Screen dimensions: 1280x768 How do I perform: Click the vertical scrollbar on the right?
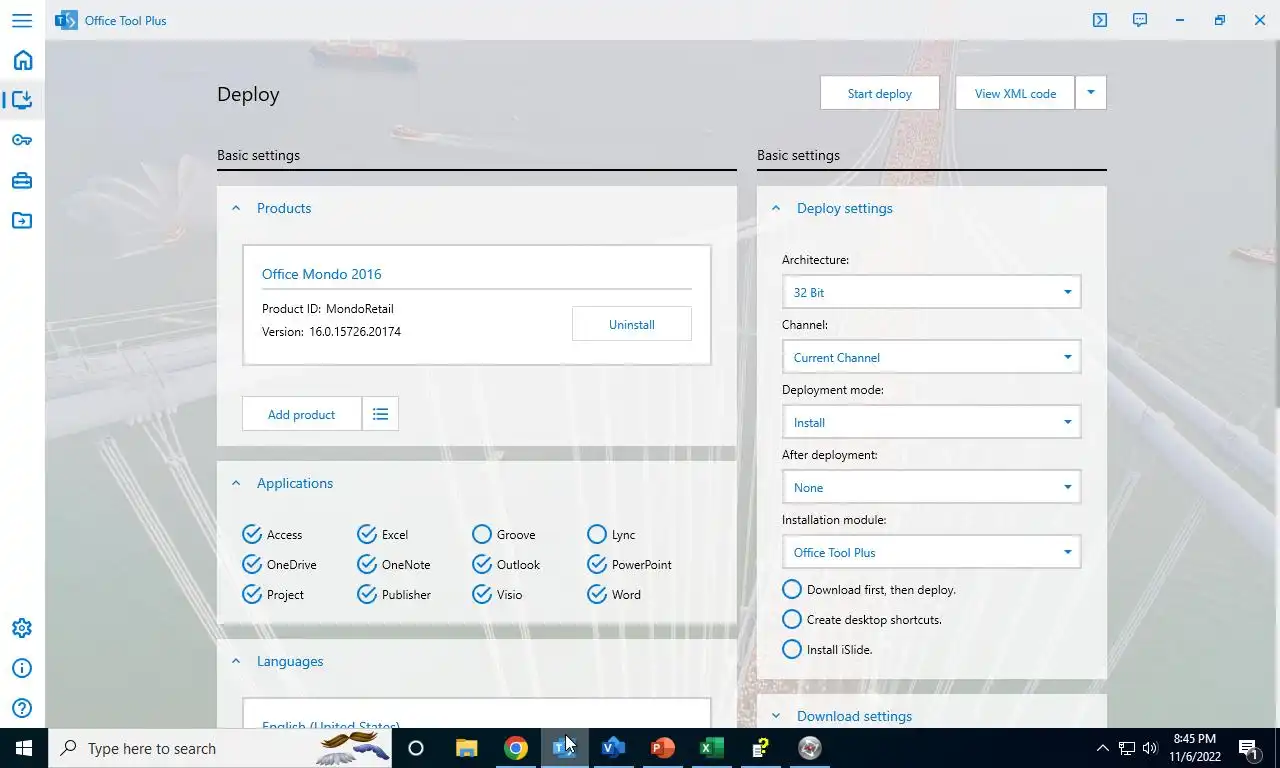click(x=1276, y=225)
